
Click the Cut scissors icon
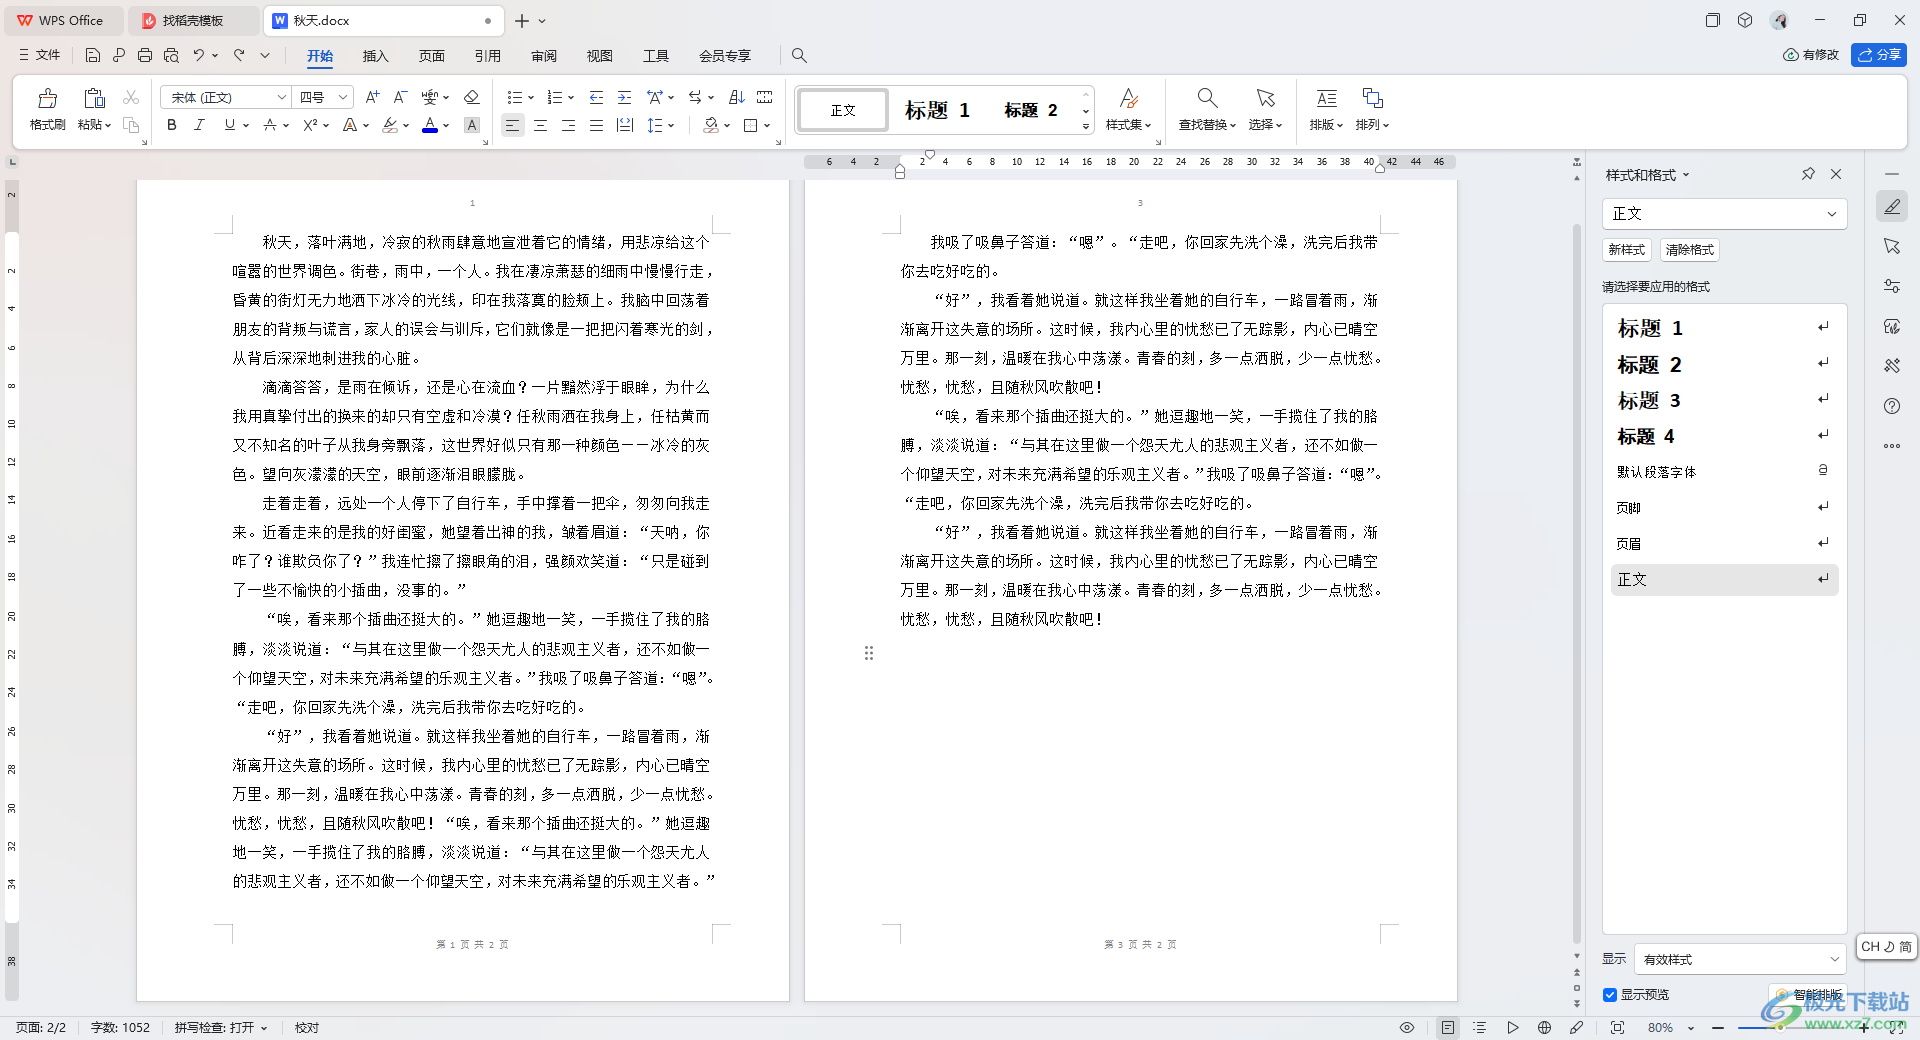(x=131, y=97)
